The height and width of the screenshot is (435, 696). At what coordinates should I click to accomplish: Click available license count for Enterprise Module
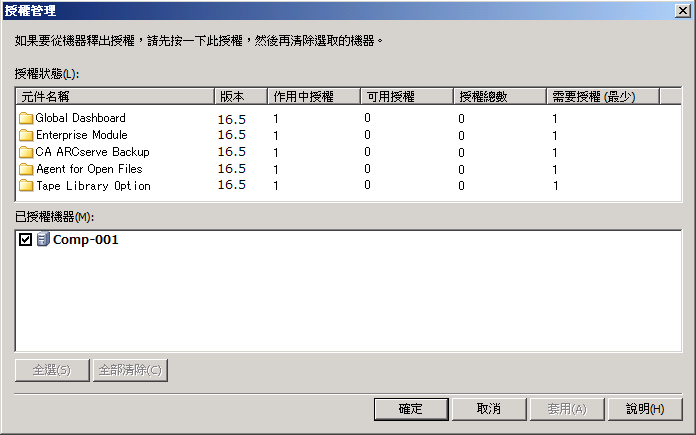pyautogui.click(x=367, y=135)
